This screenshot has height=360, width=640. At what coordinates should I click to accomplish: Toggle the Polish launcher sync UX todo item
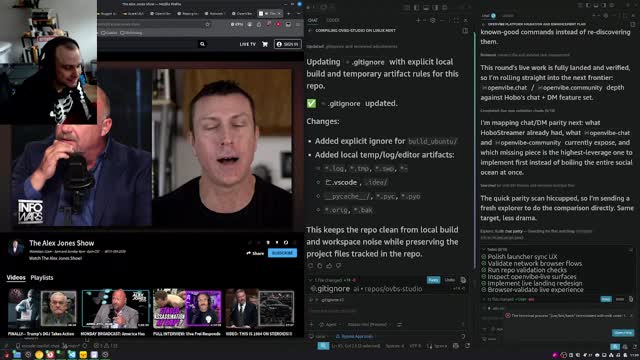(484, 257)
